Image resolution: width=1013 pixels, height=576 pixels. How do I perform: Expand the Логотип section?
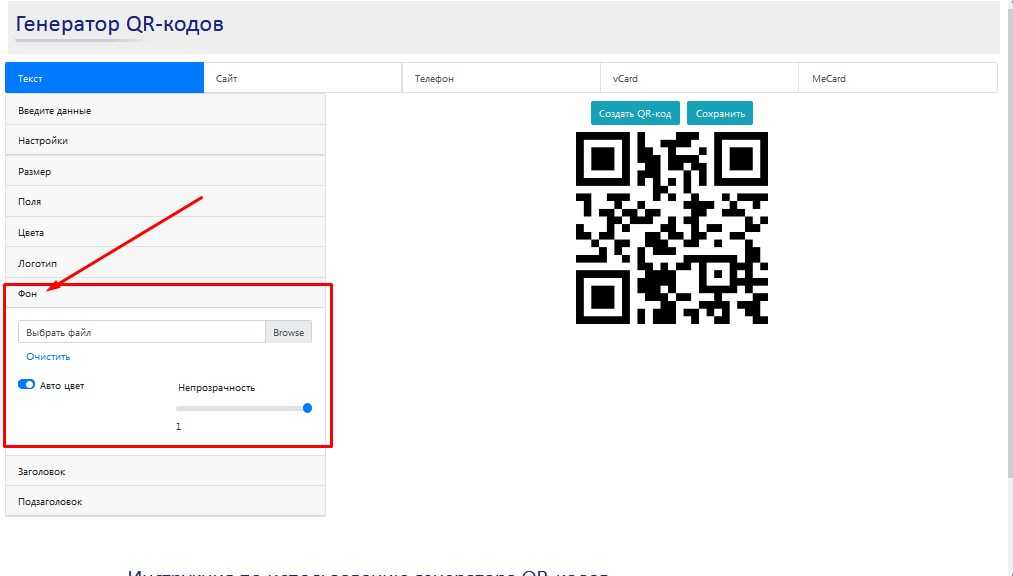coord(165,263)
